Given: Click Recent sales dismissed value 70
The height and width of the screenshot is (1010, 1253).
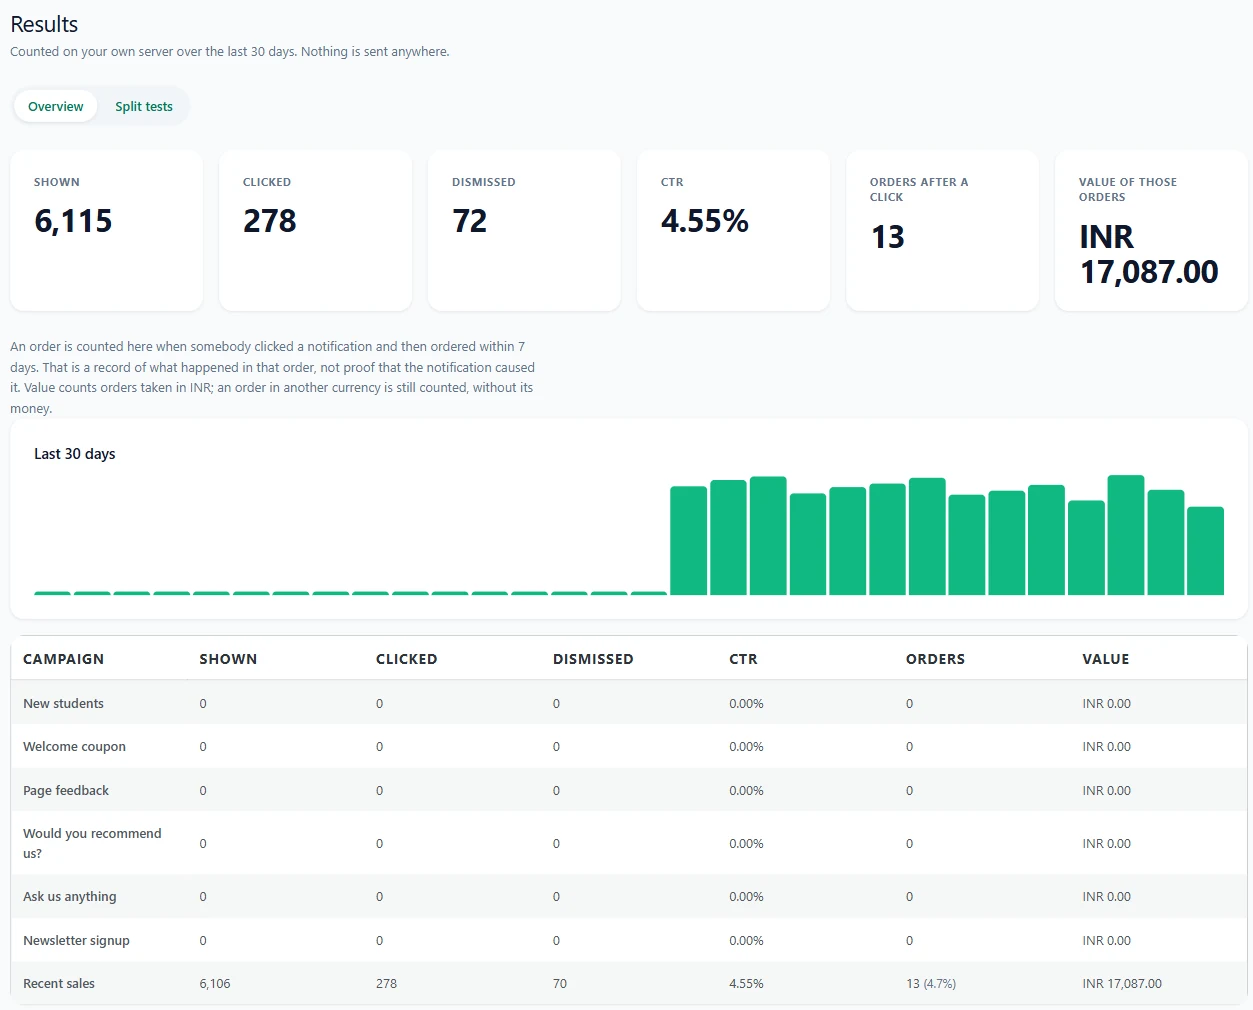Looking at the screenshot, I should tap(560, 984).
